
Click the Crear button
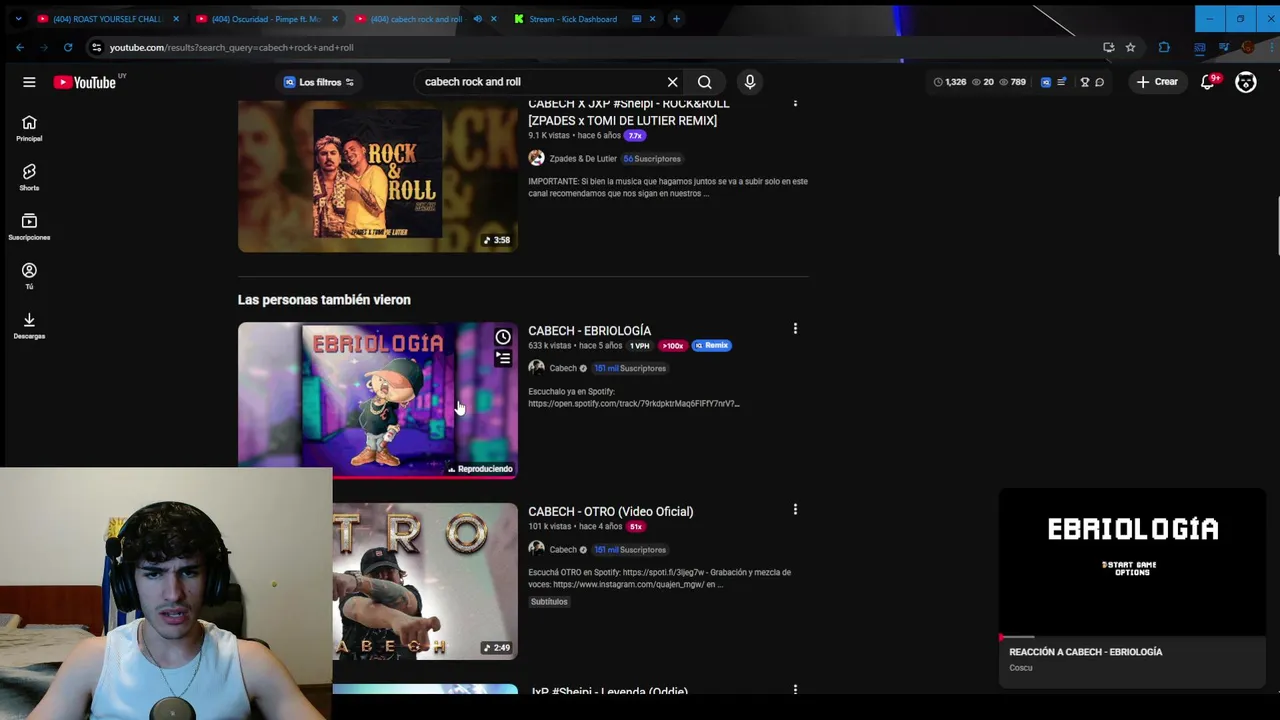pyautogui.click(x=1158, y=82)
